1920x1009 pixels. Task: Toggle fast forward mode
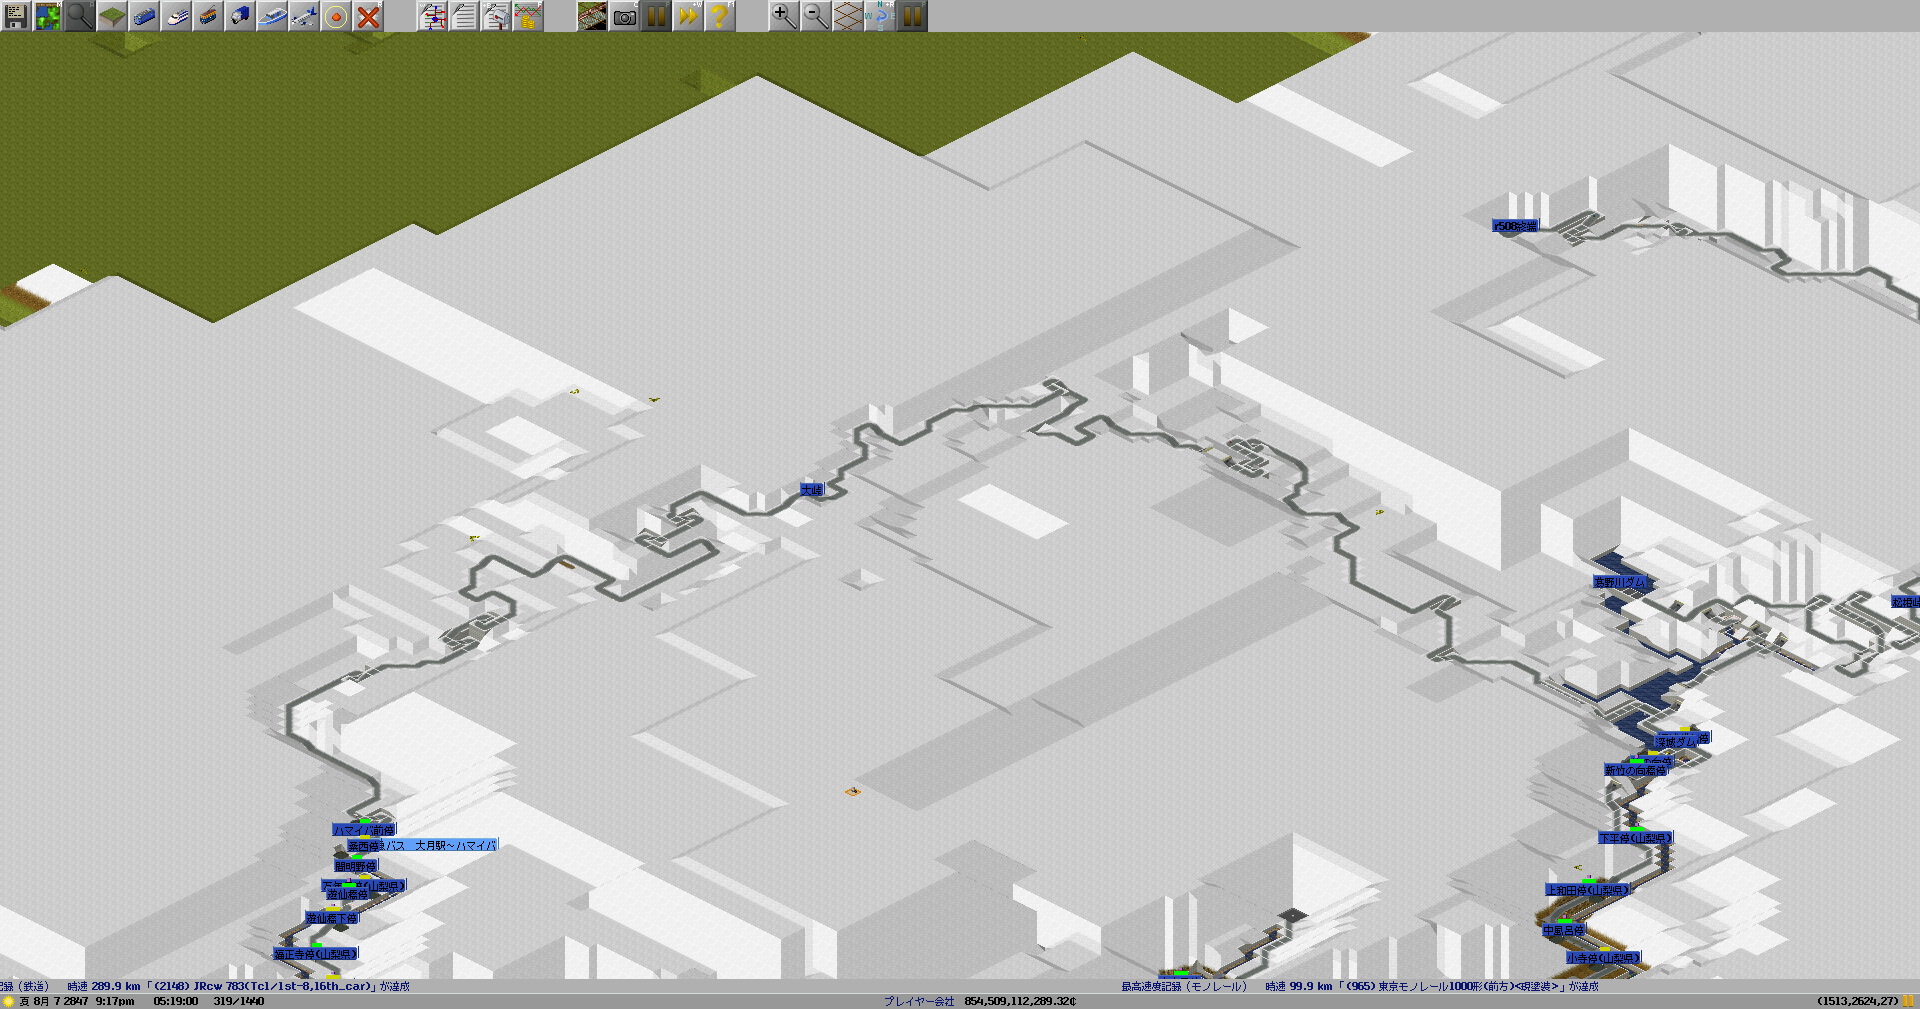pyautogui.click(x=688, y=16)
